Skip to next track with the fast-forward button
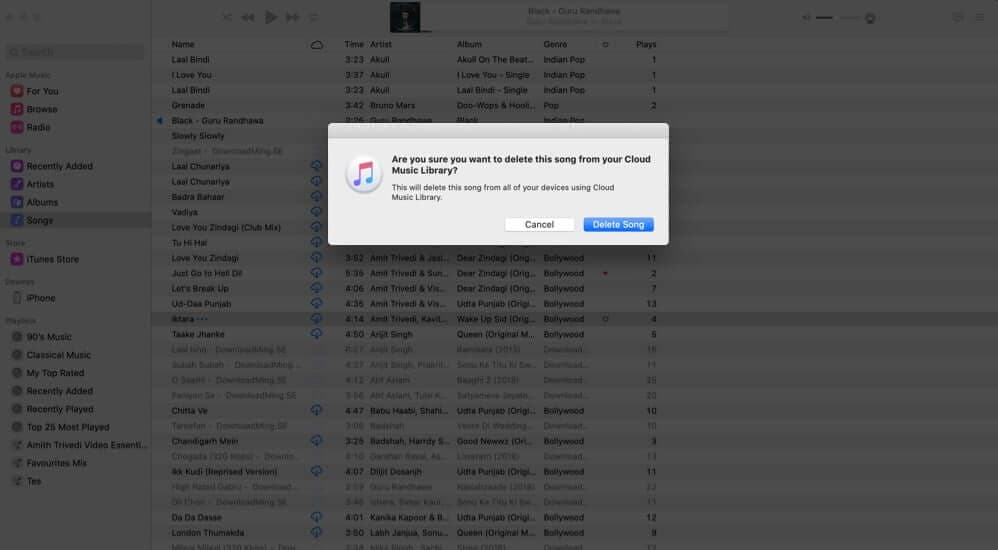 [x=292, y=17]
